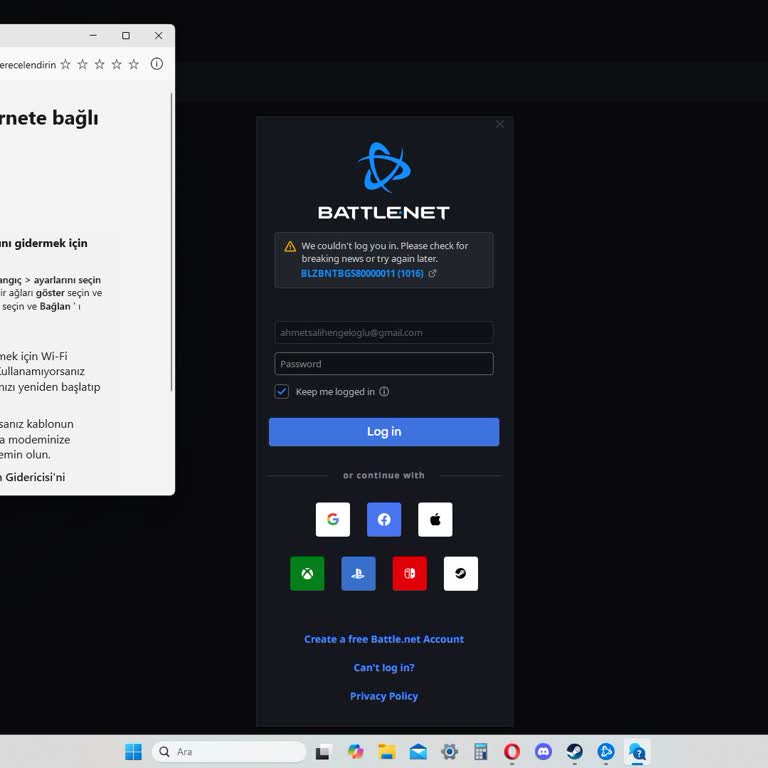This screenshot has height=768, width=768.
Task: Close the help window
Action: (x=158, y=35)
